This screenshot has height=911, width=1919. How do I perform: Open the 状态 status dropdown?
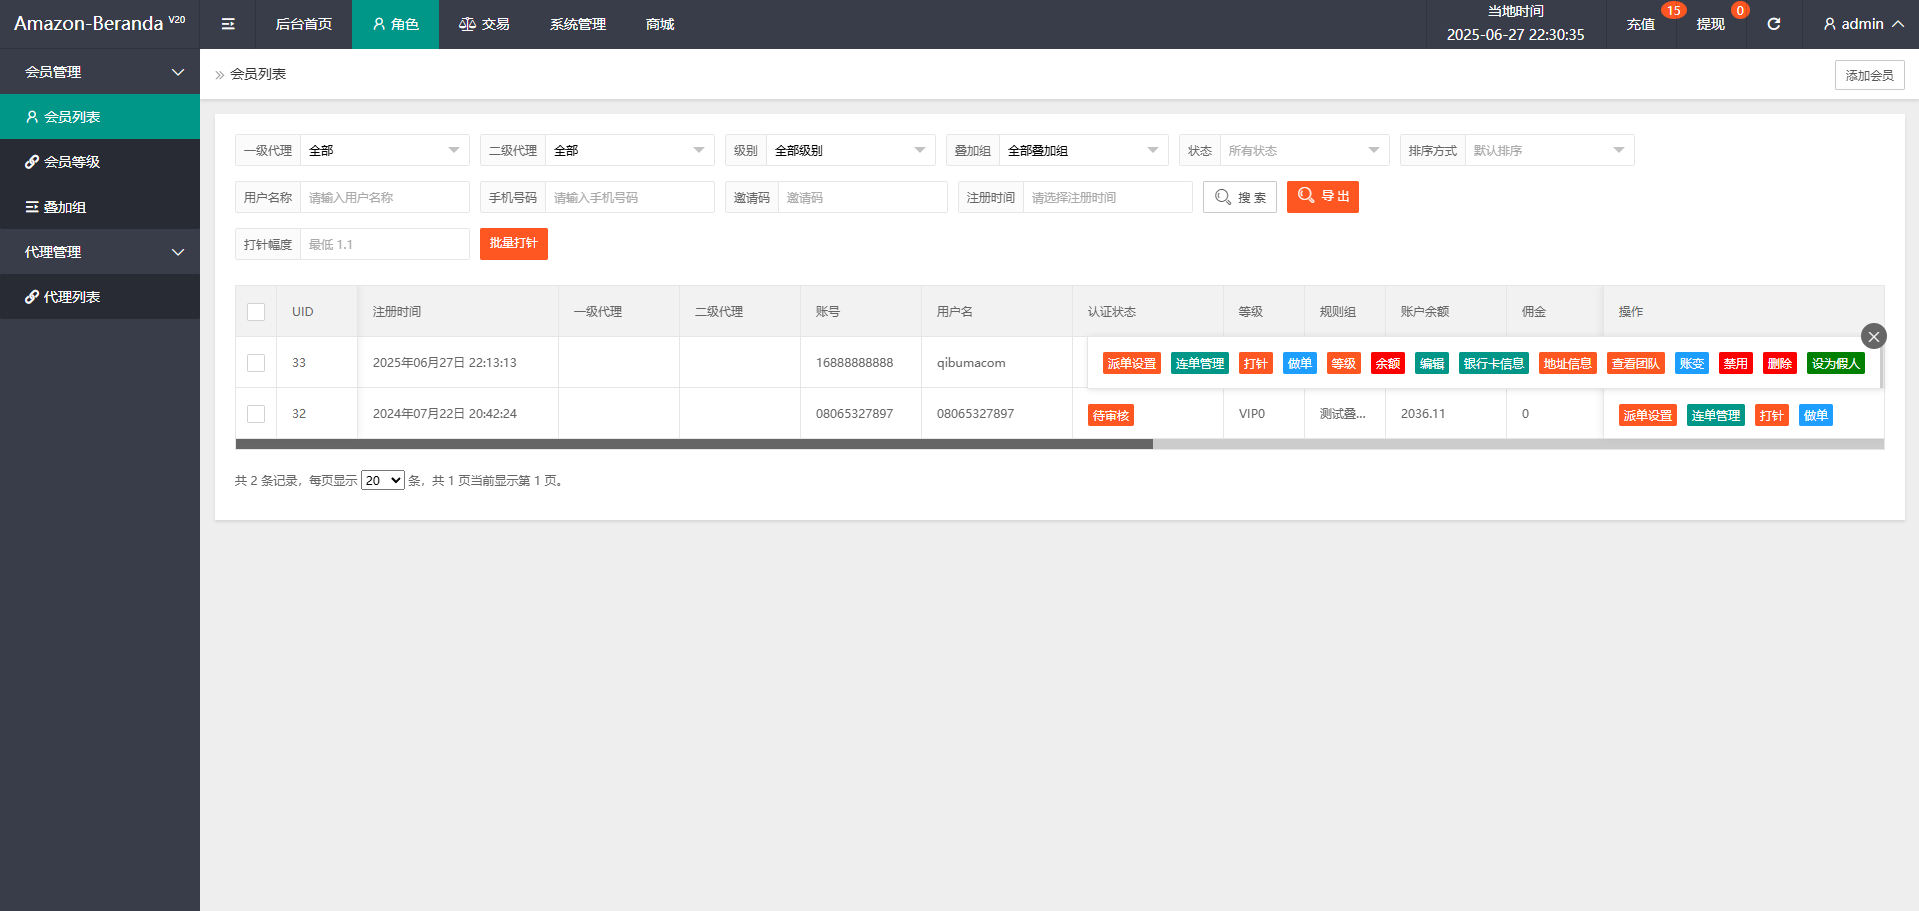point(1303,151)
